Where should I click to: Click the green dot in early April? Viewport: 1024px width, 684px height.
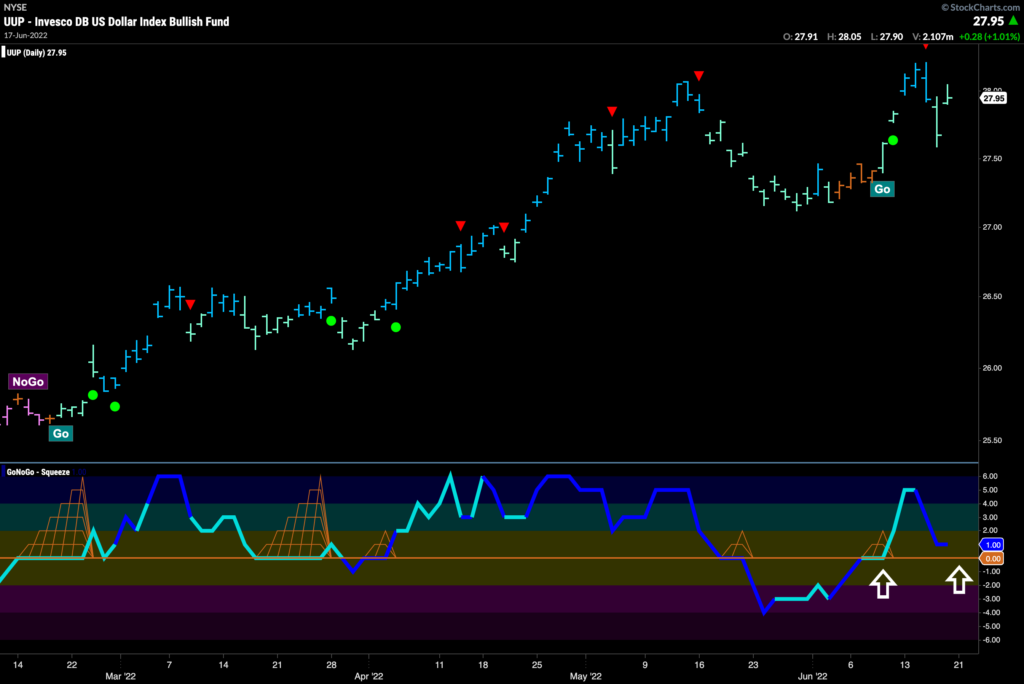(396, 327)
